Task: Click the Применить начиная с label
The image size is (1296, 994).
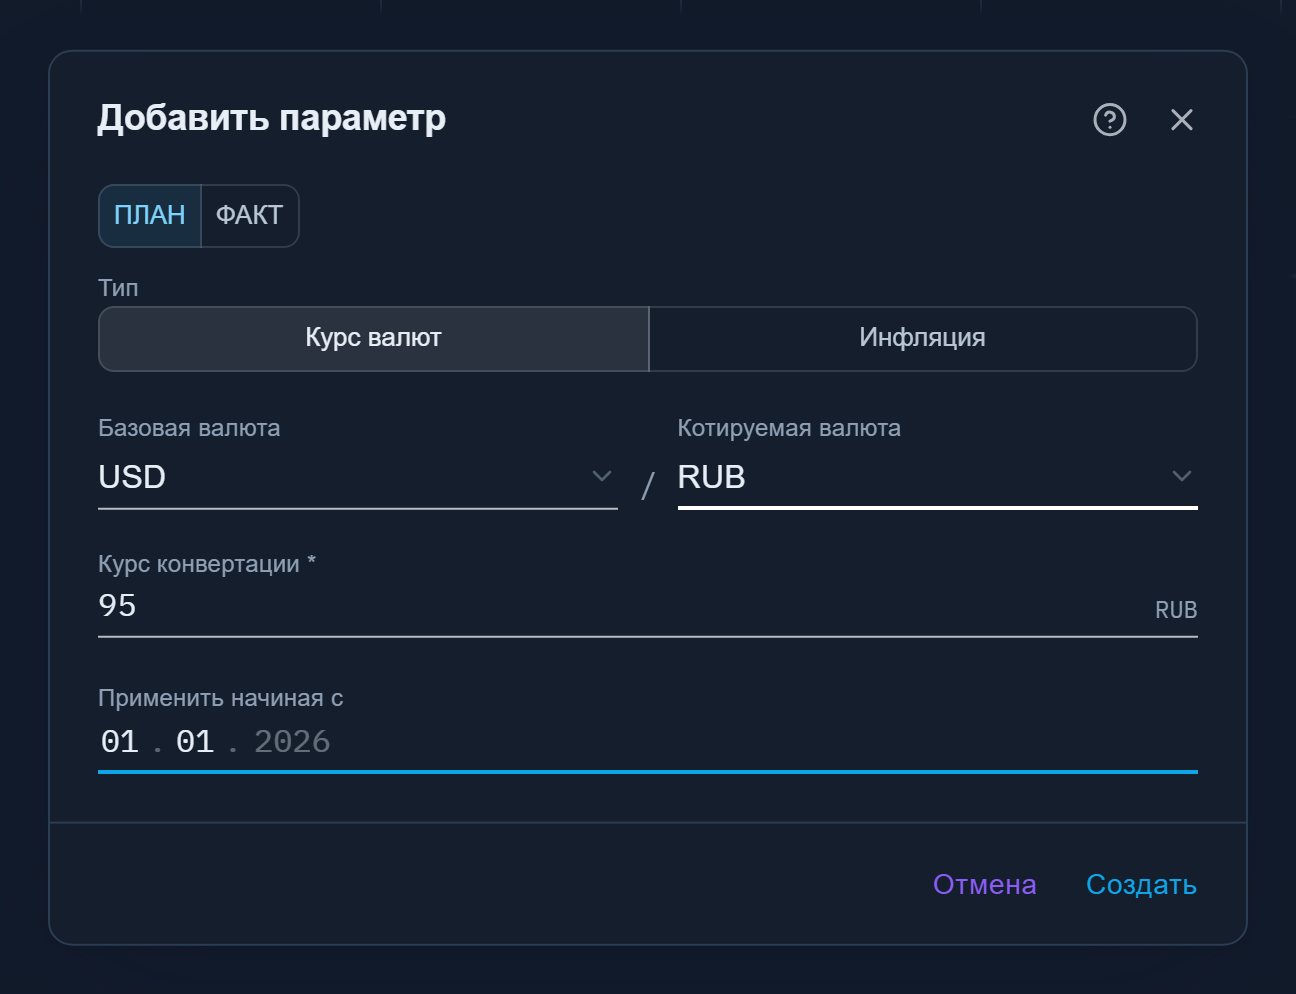Action: (x=221, y=698)
